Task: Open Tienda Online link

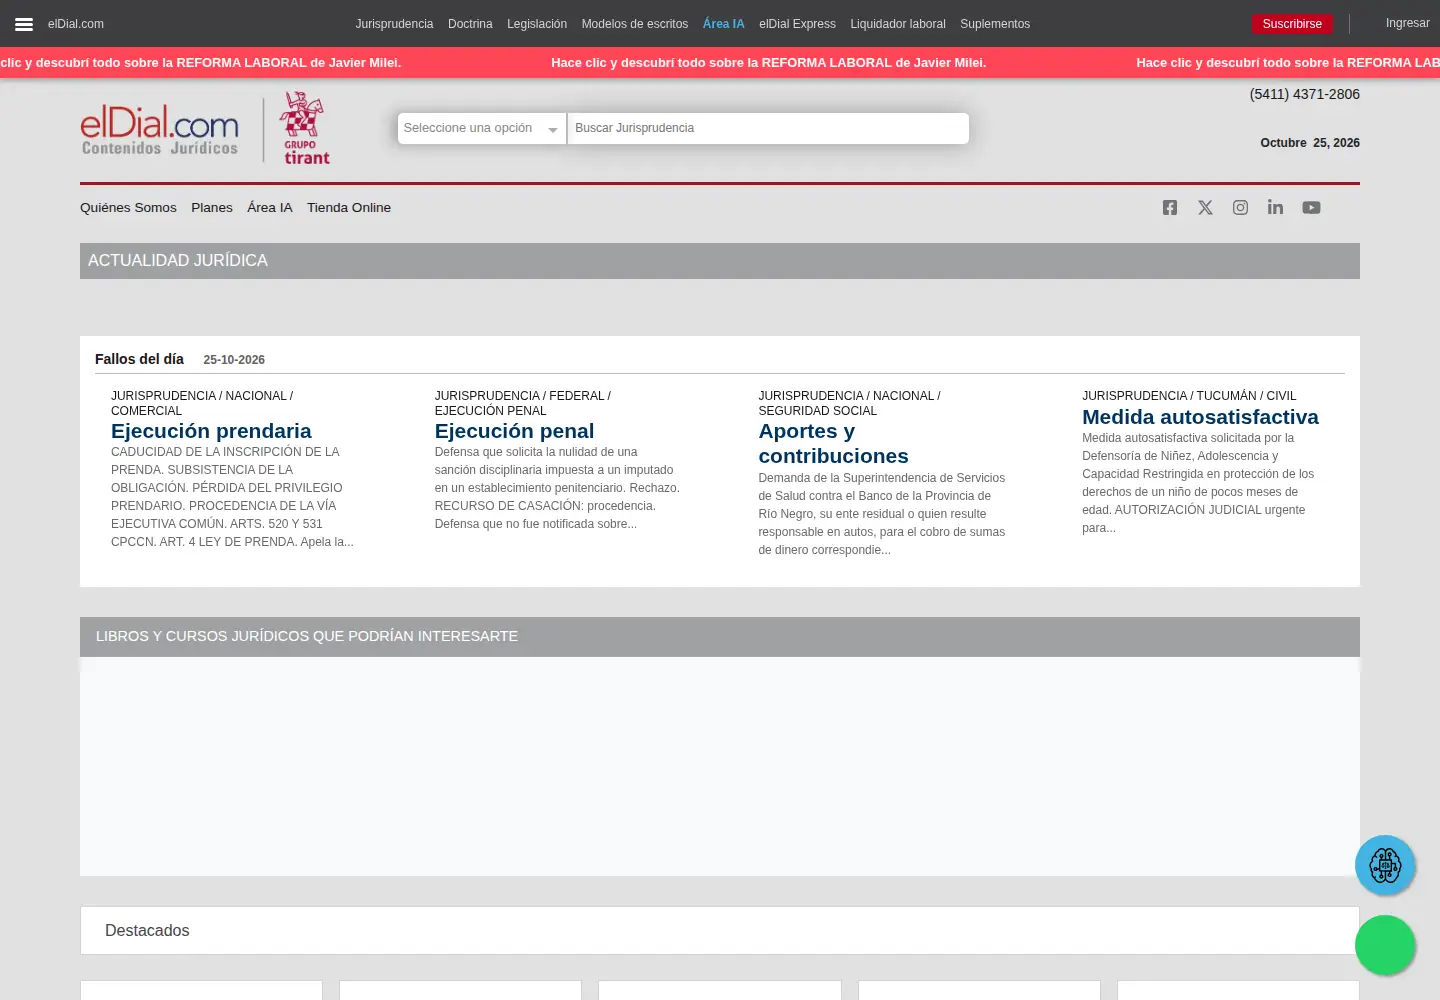Action: point(349,207)
